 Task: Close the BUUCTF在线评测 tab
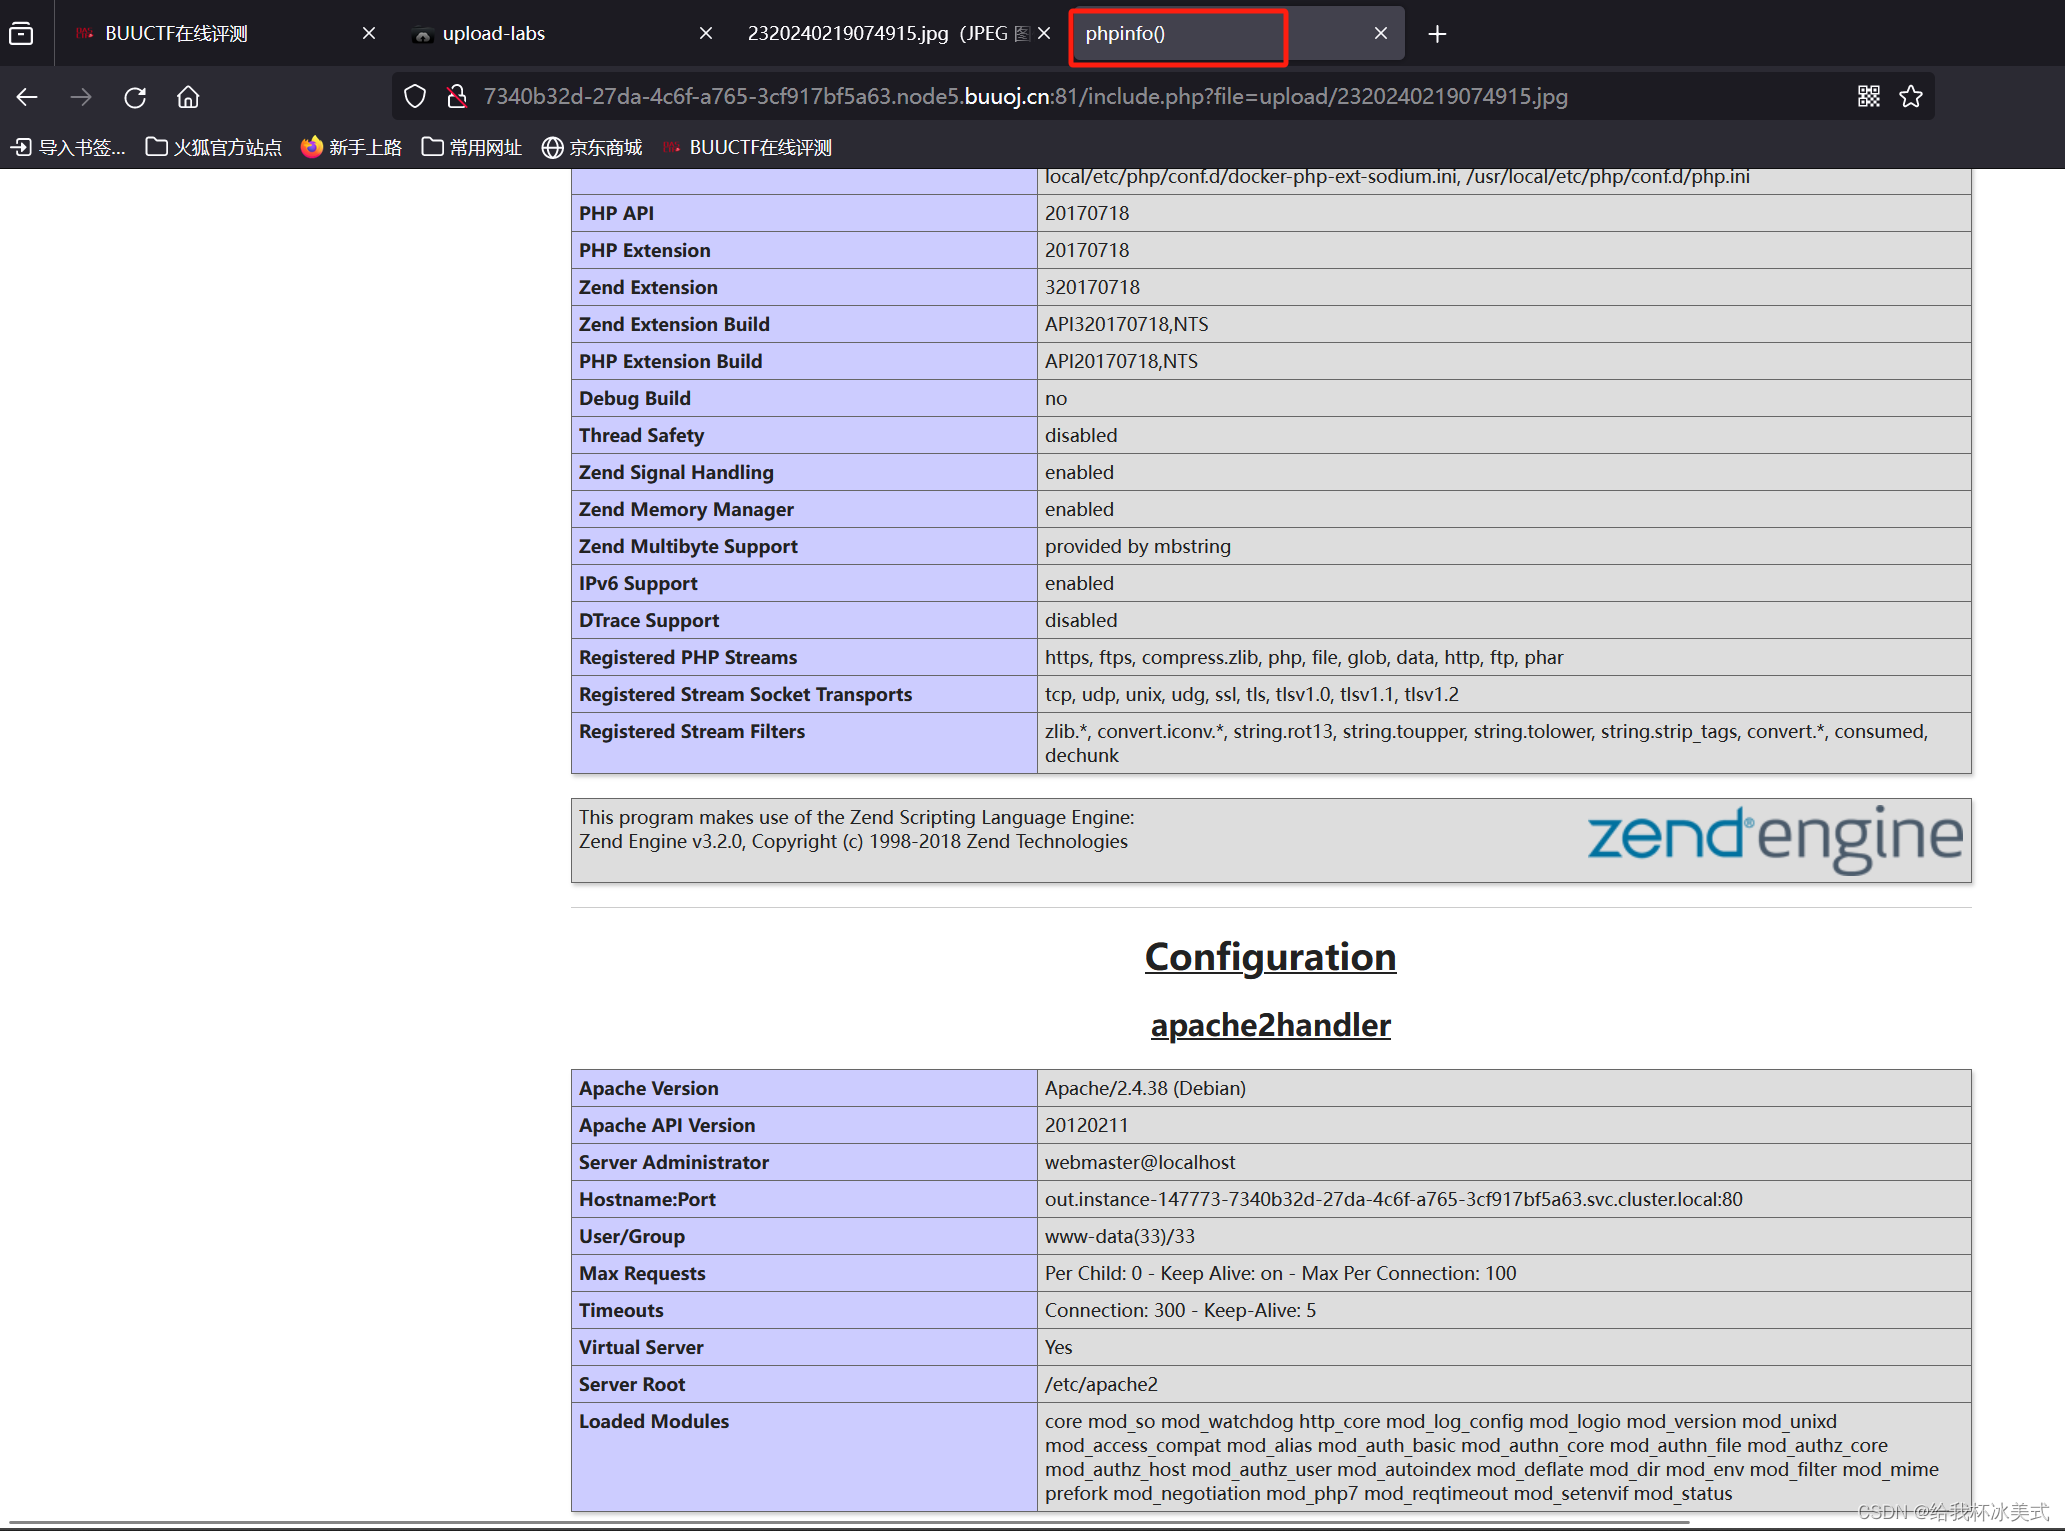[369, 33]
